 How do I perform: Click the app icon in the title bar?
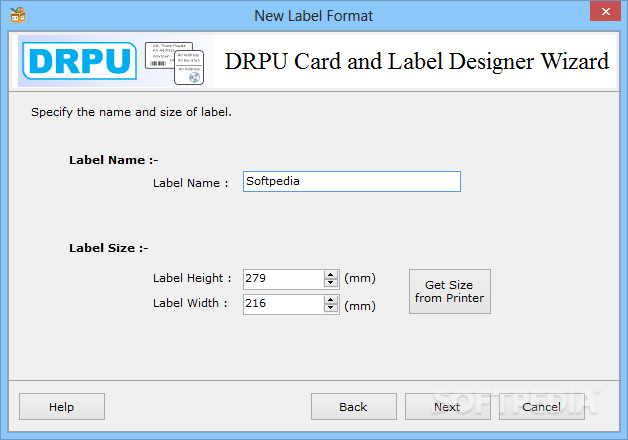[18, 15]
